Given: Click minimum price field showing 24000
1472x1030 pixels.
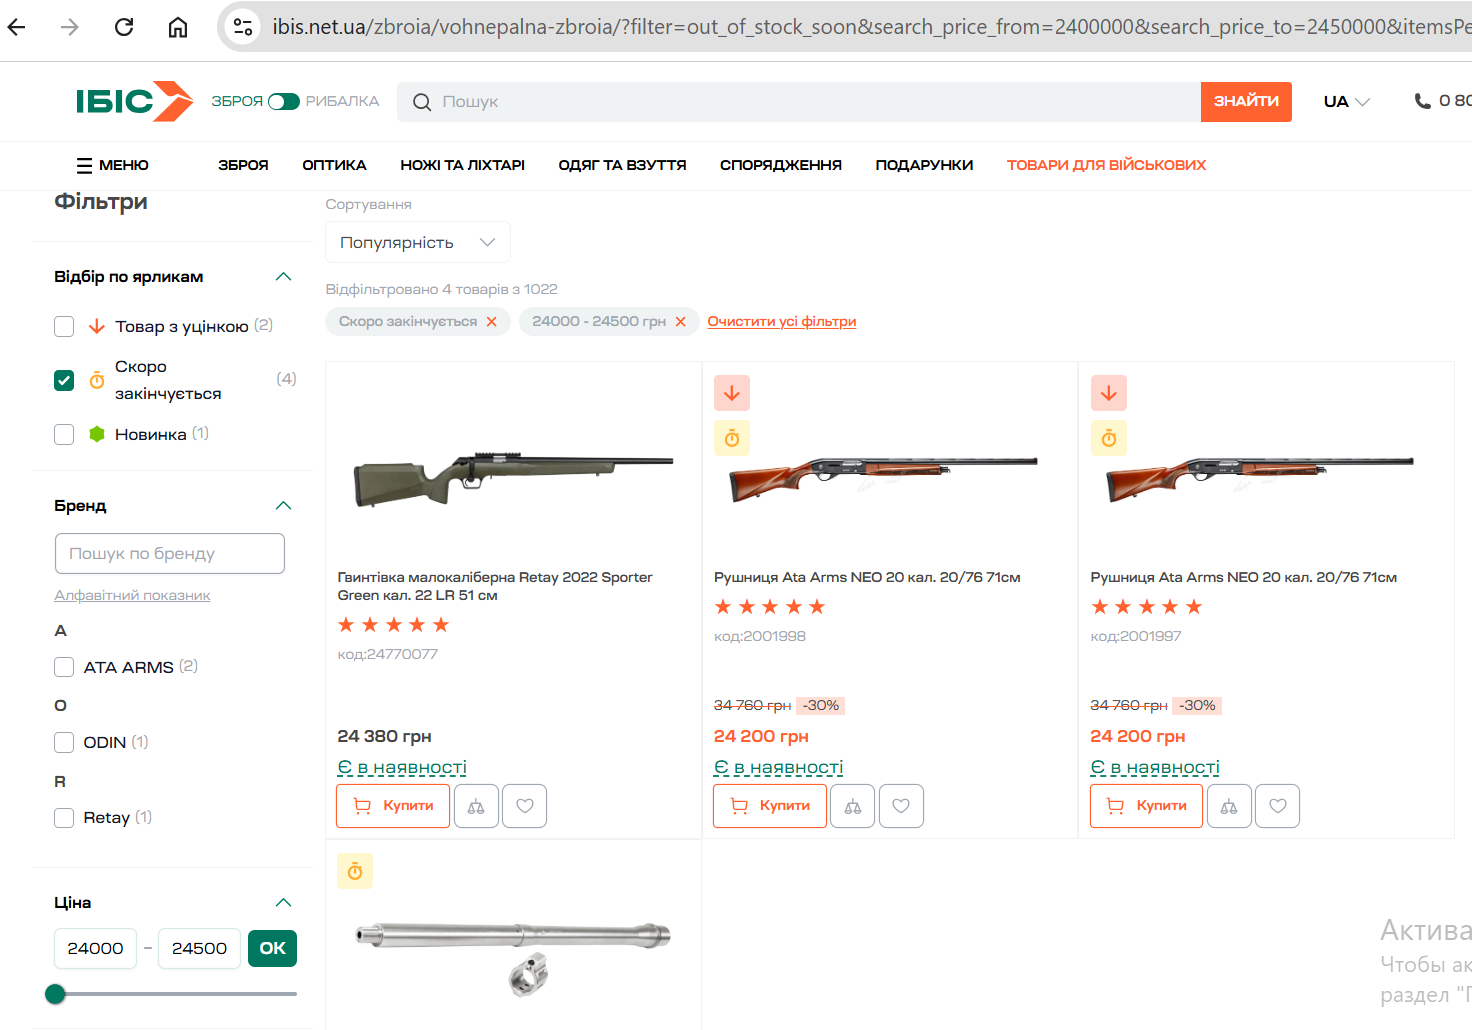Looking at the screenshot, I should coord(95,948).
